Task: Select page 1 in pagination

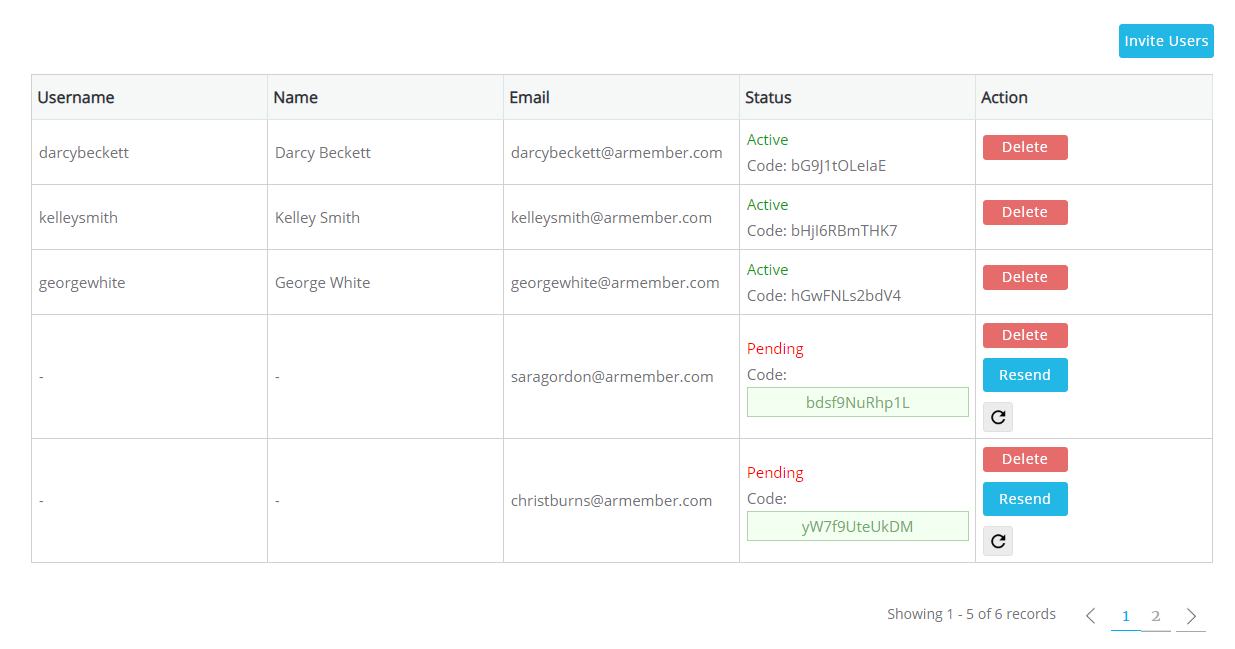Action: pyautogui.click(x=1126, y=616)
